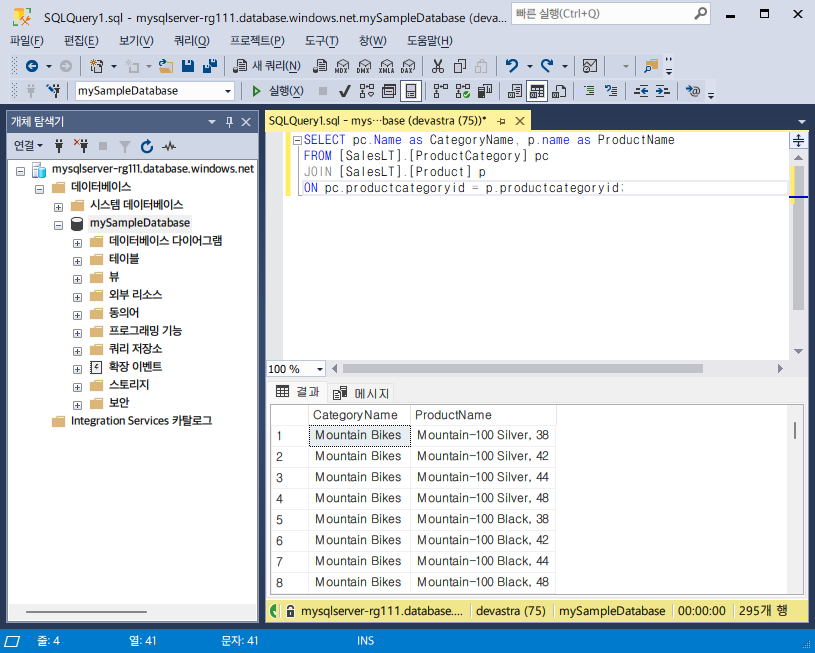The image size is (815, 653).
Task: Switch to the 메시지 tab
Action: (362, 393)
